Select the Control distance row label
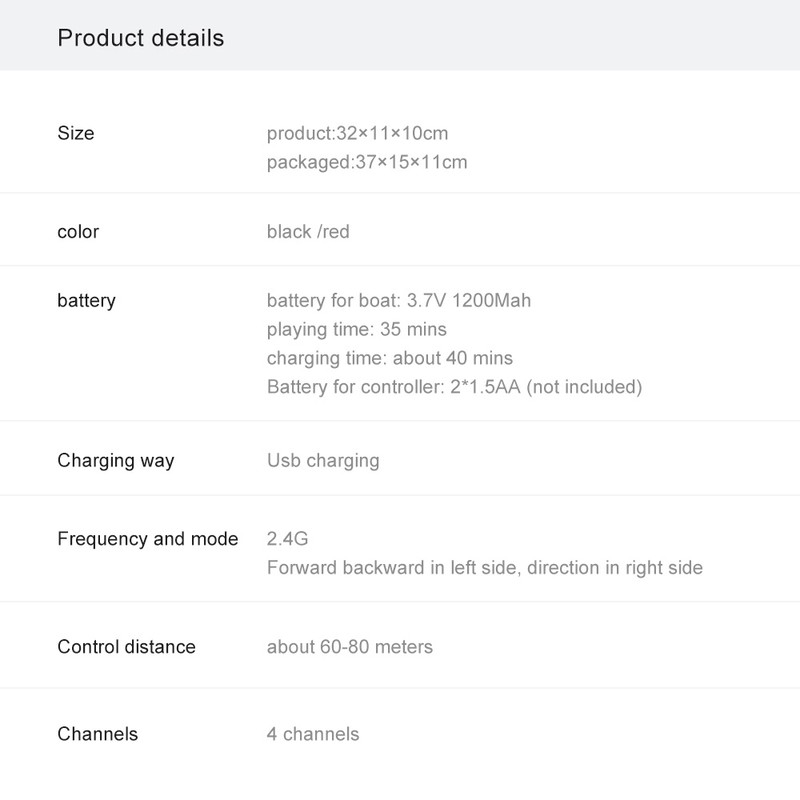800x800 pixels. pyautogui.click(x=126, y=647)
